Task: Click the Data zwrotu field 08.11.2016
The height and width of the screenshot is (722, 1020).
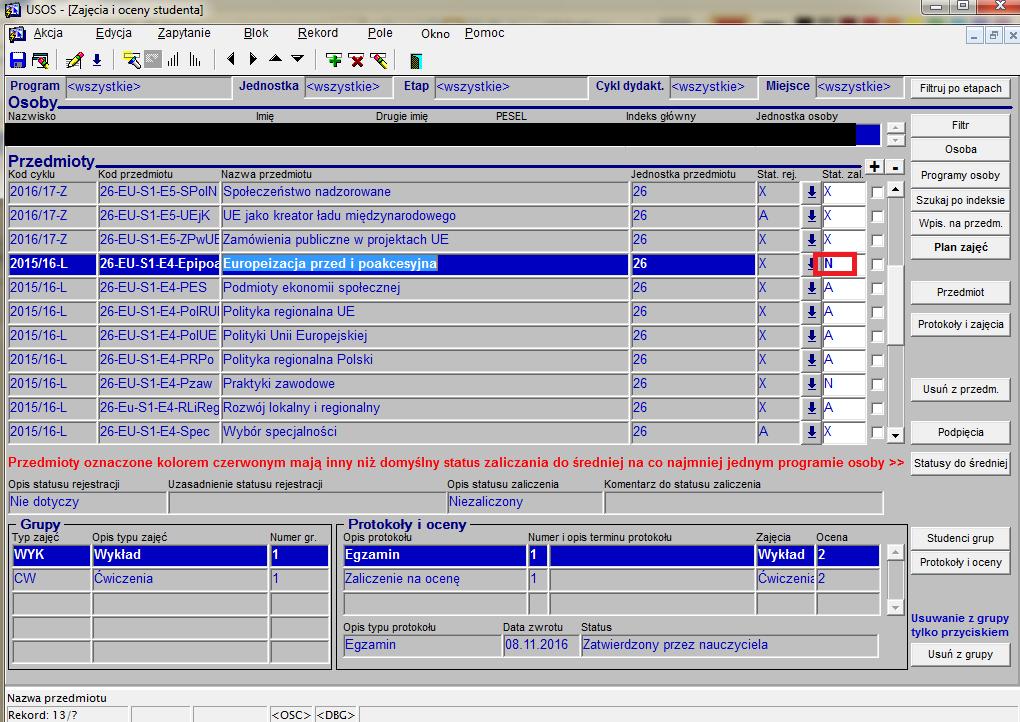Action: pos(540,645)
